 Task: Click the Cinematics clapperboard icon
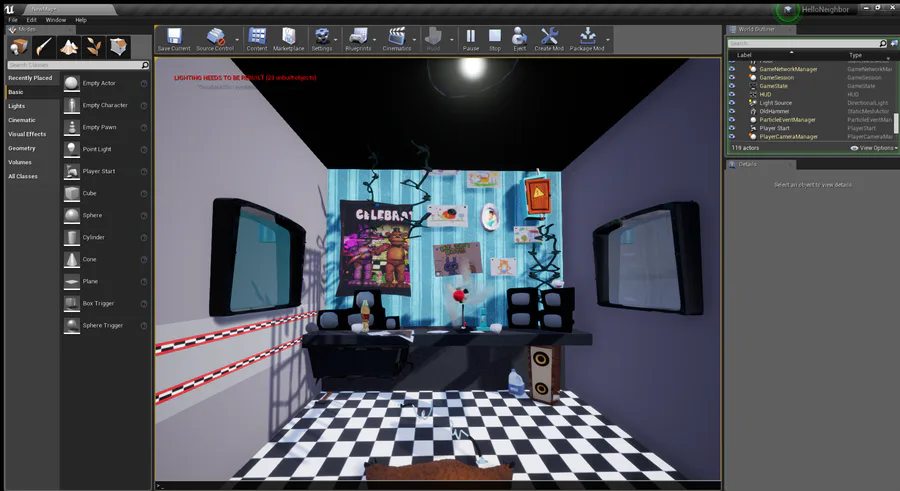coord(397,36)
